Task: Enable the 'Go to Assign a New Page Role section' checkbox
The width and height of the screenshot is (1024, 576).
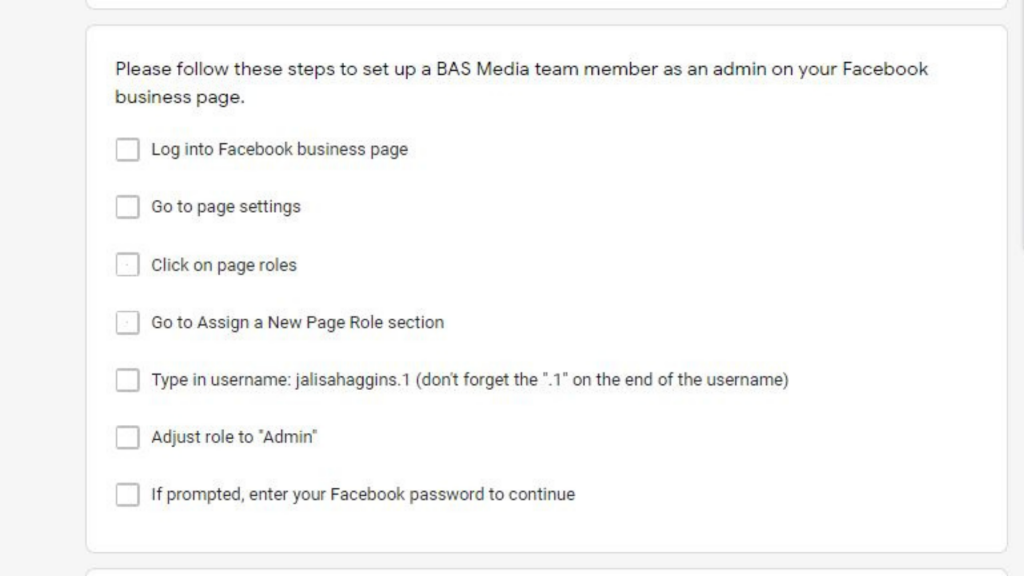Action: tap(127, 323)
